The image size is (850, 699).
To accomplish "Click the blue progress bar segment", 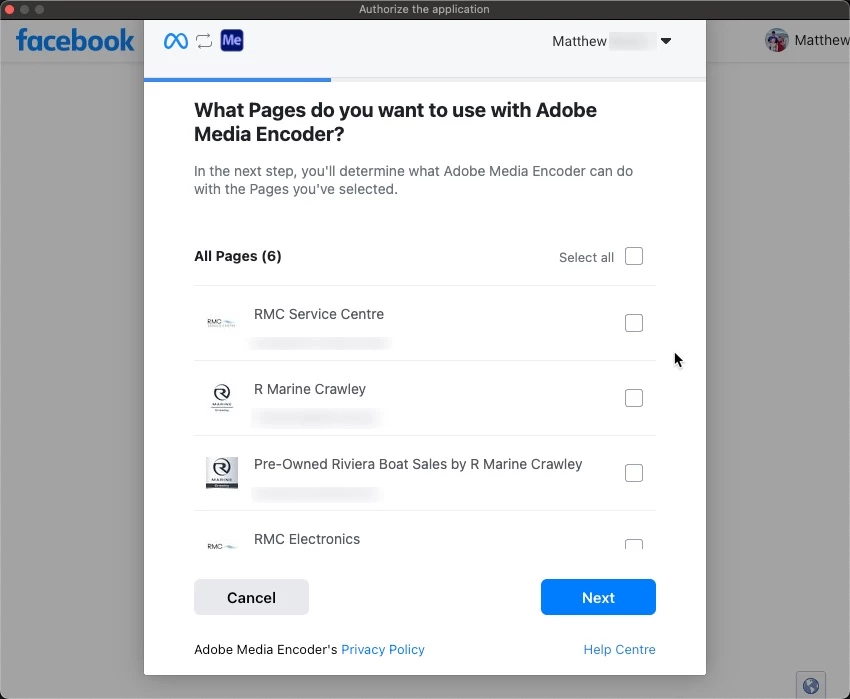I will pos(237,80).
